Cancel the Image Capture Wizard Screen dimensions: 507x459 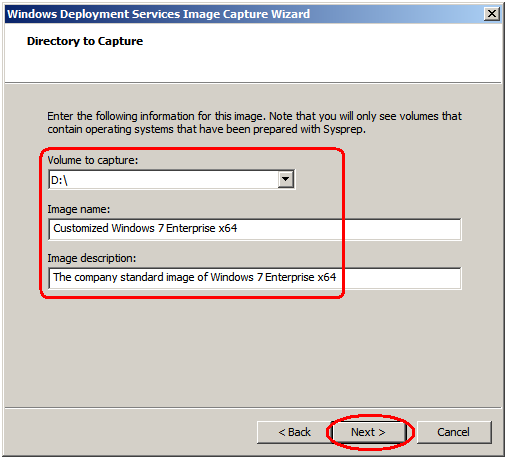454,432
